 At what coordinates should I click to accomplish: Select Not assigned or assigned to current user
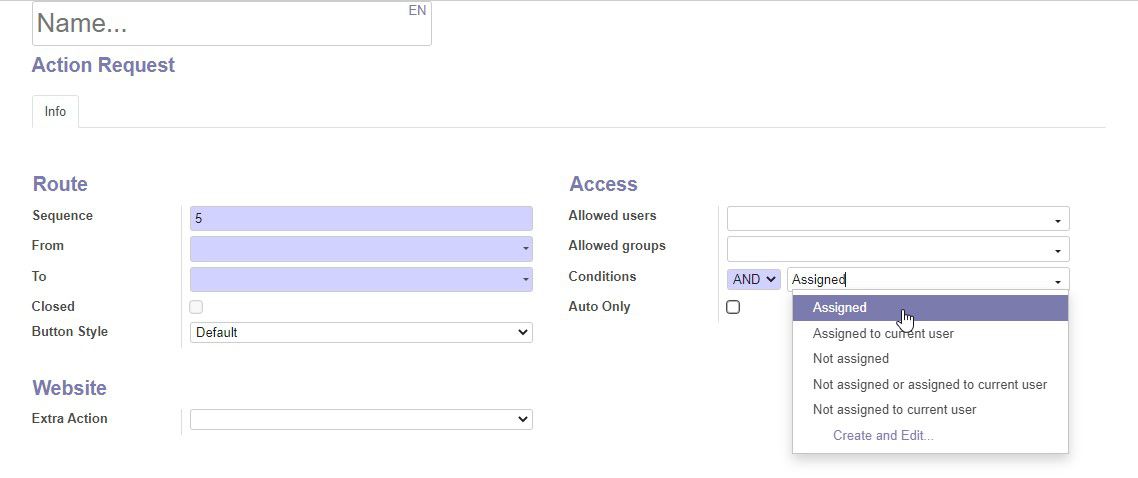[x=930, y=384]
